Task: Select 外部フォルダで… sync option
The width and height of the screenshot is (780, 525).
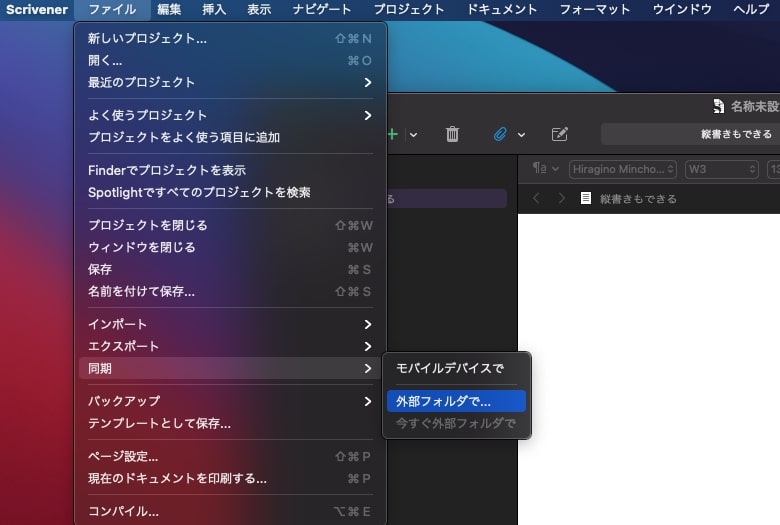Action: click(x=456, y=401)
